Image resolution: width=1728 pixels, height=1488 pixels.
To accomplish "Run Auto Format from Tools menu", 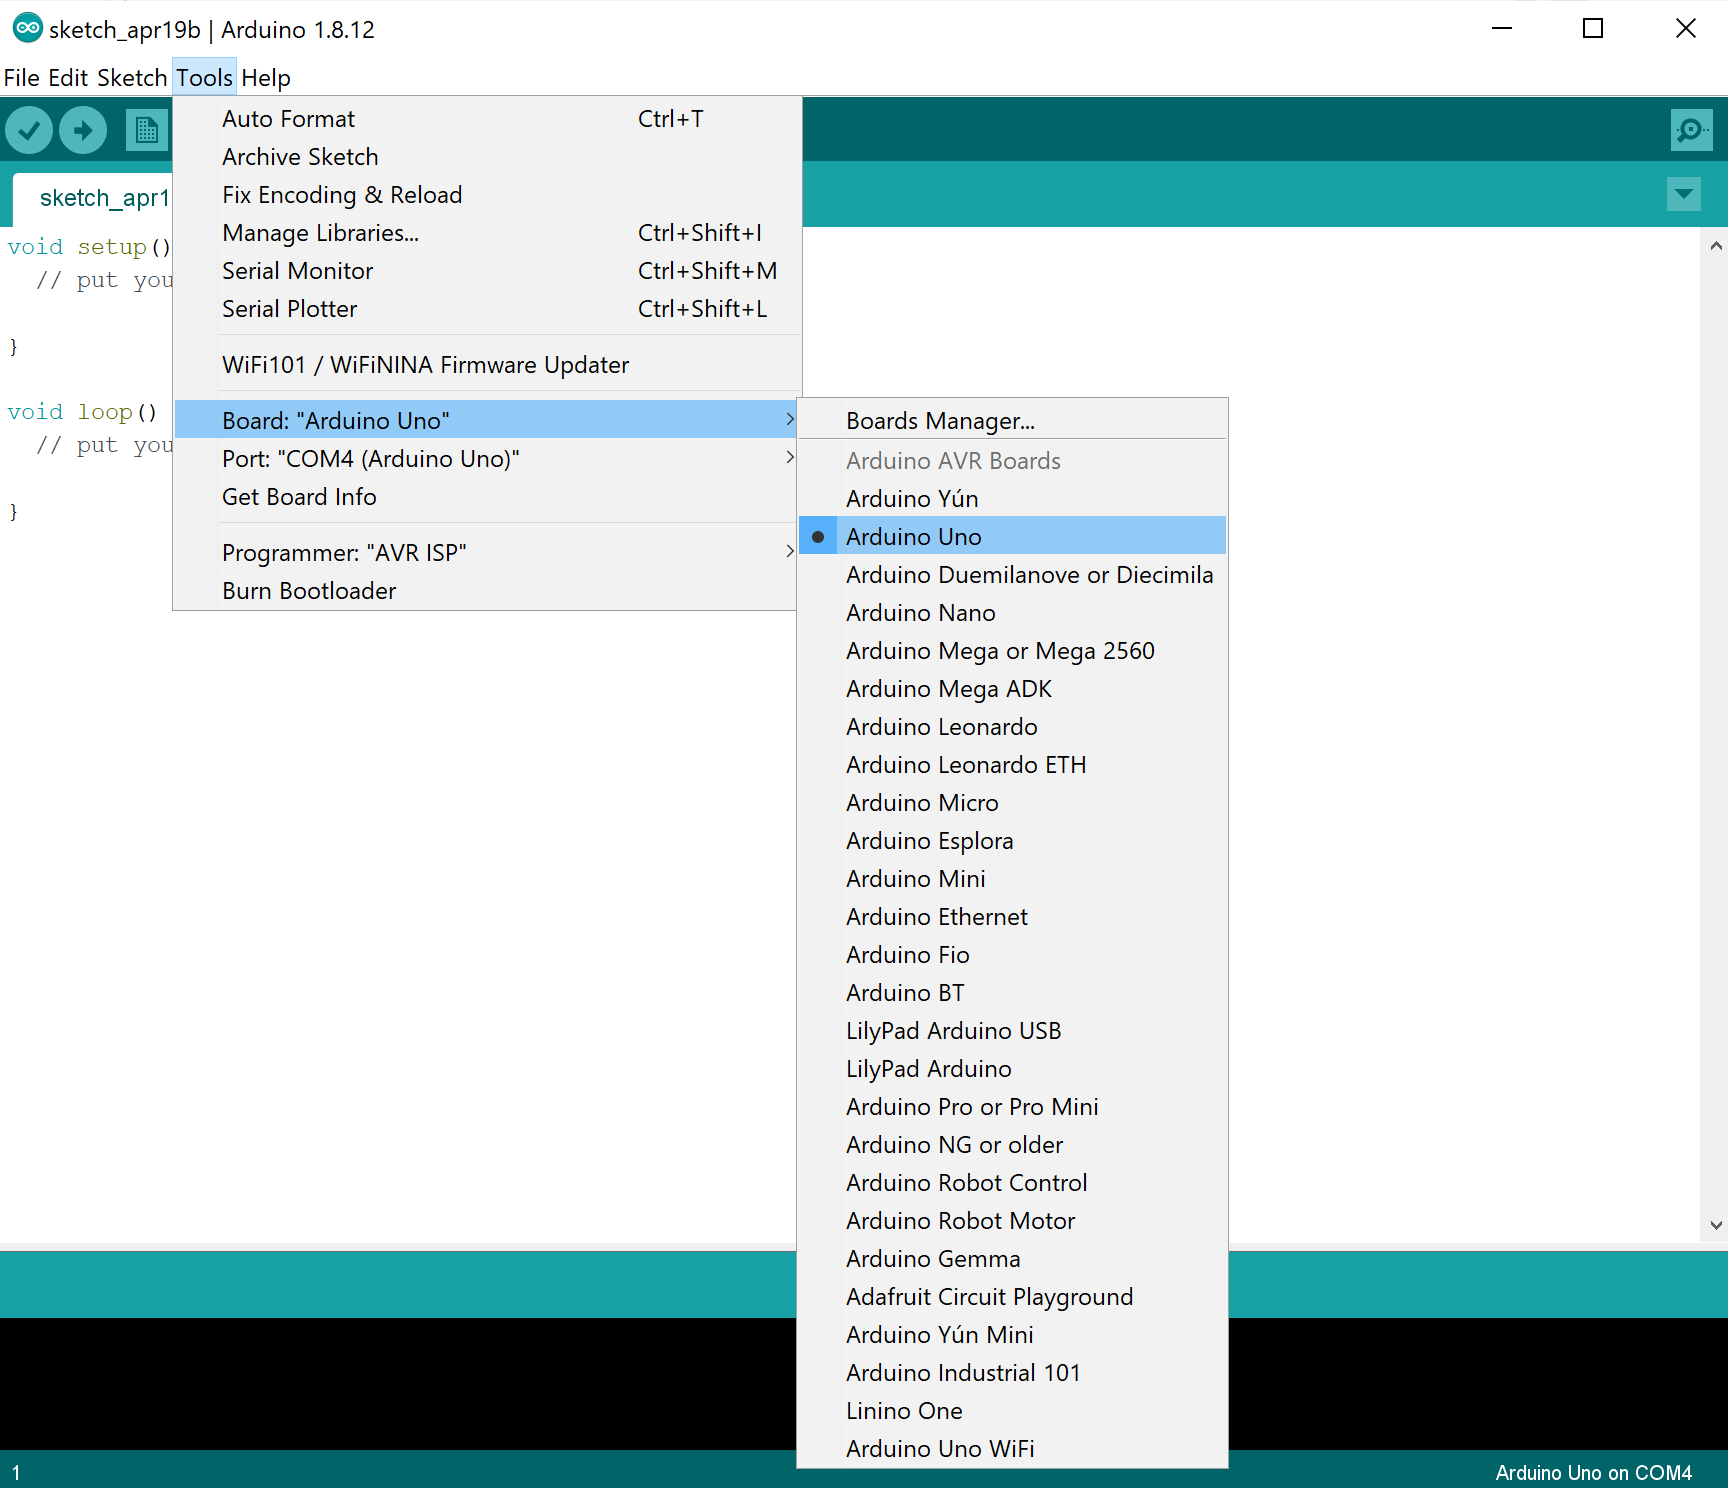I will coord(487,118).
